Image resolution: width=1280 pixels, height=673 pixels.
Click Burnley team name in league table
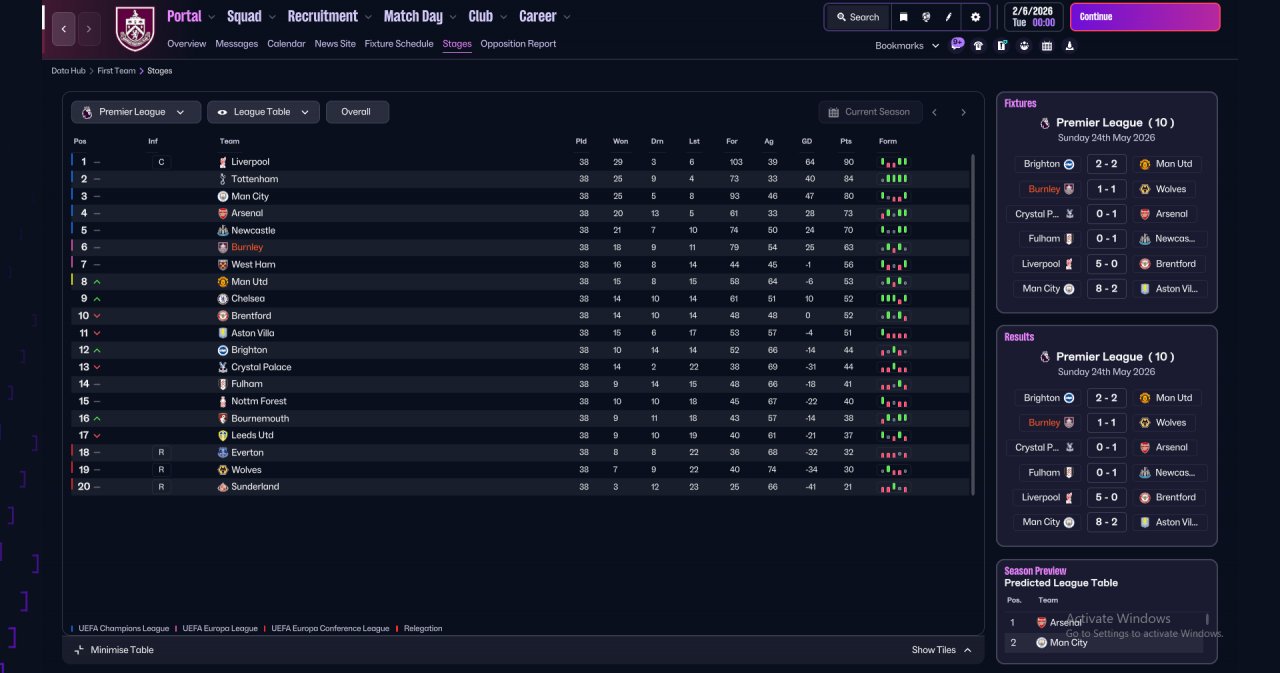tap(247, 247)
